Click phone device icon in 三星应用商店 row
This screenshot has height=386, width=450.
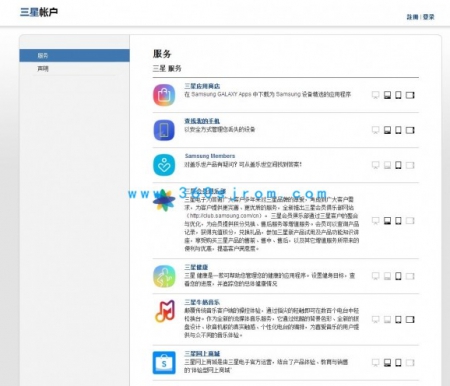[x=398, y=95]
